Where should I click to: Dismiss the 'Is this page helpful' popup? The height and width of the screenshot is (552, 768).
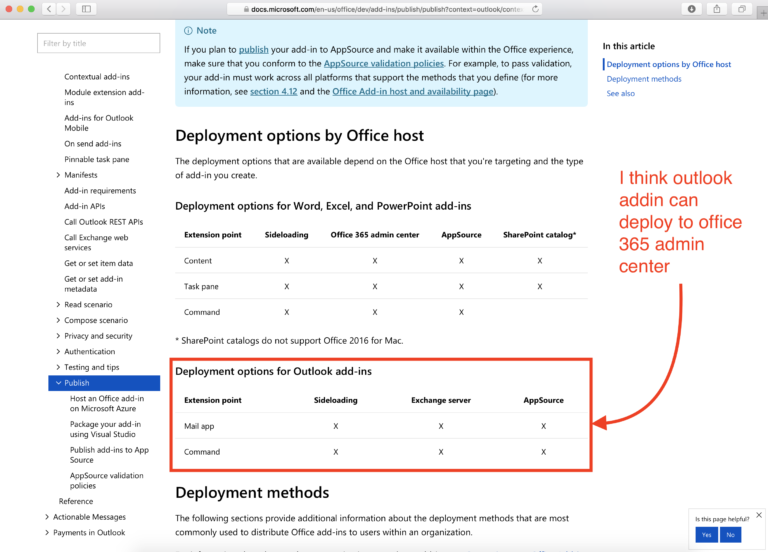point(759,515)
